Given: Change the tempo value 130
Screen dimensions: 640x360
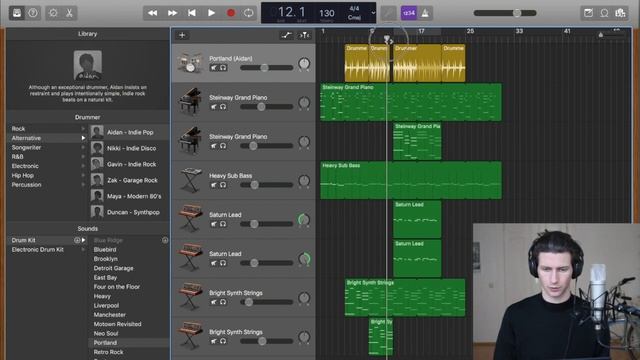Looking at the screenshot, I should coord(327,13).
